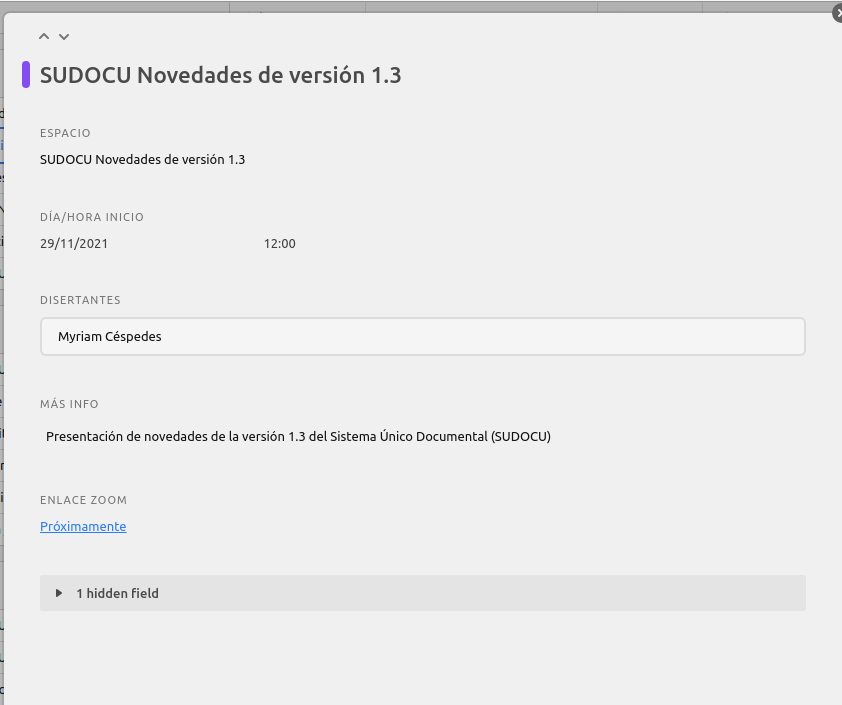
Task: Click the ESPACIO field label
Action: click(x=66, y=133)
